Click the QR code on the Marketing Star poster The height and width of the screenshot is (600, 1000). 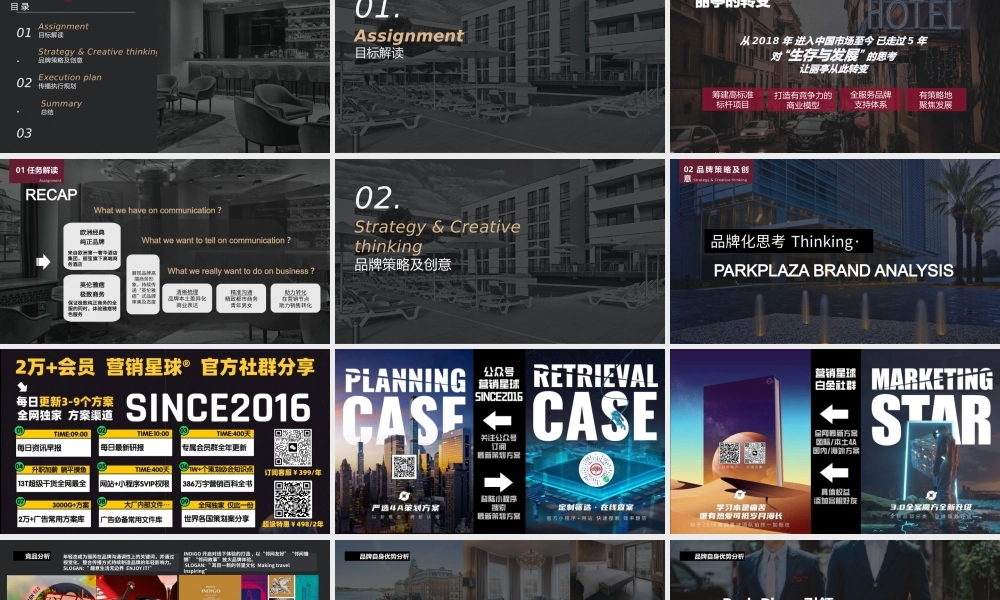730,453
